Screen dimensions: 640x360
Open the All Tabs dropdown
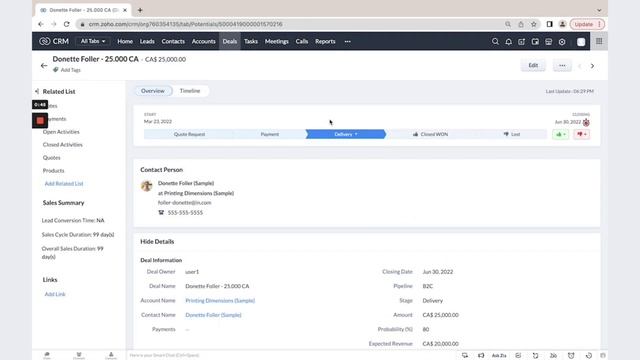pyautogui.click(x=93, y=41)
